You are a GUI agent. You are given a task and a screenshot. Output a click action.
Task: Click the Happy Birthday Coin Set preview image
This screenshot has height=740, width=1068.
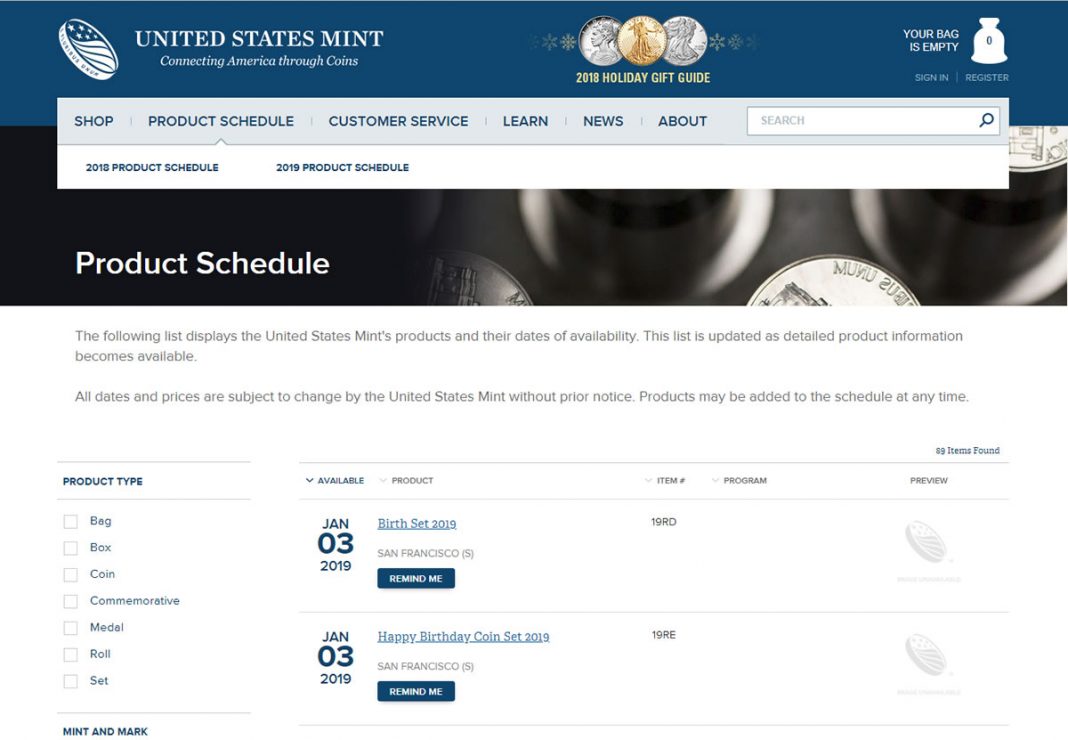click(928, 661)
